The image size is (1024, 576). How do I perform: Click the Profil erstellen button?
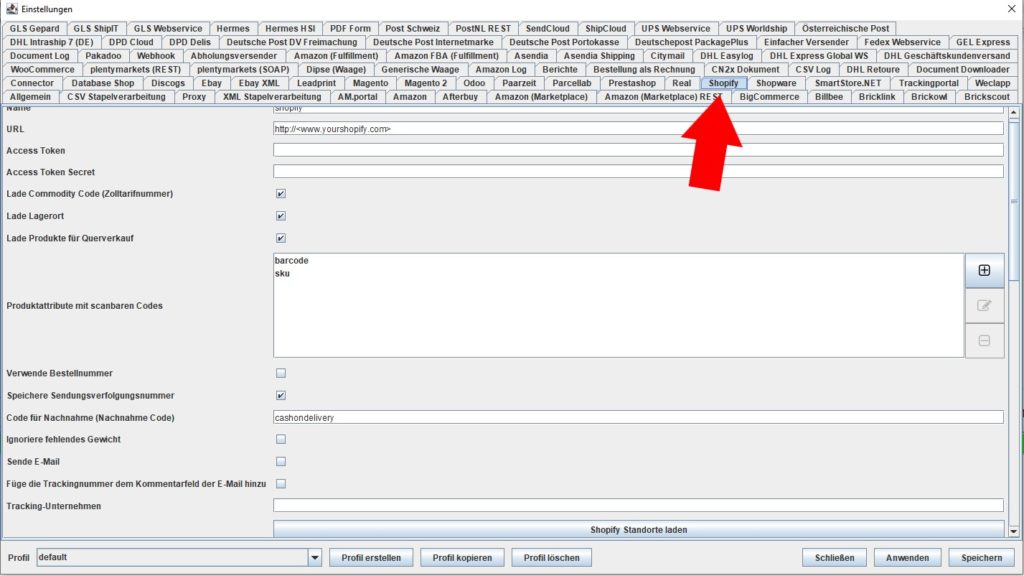pyautogui.click(x=371, y=558)
